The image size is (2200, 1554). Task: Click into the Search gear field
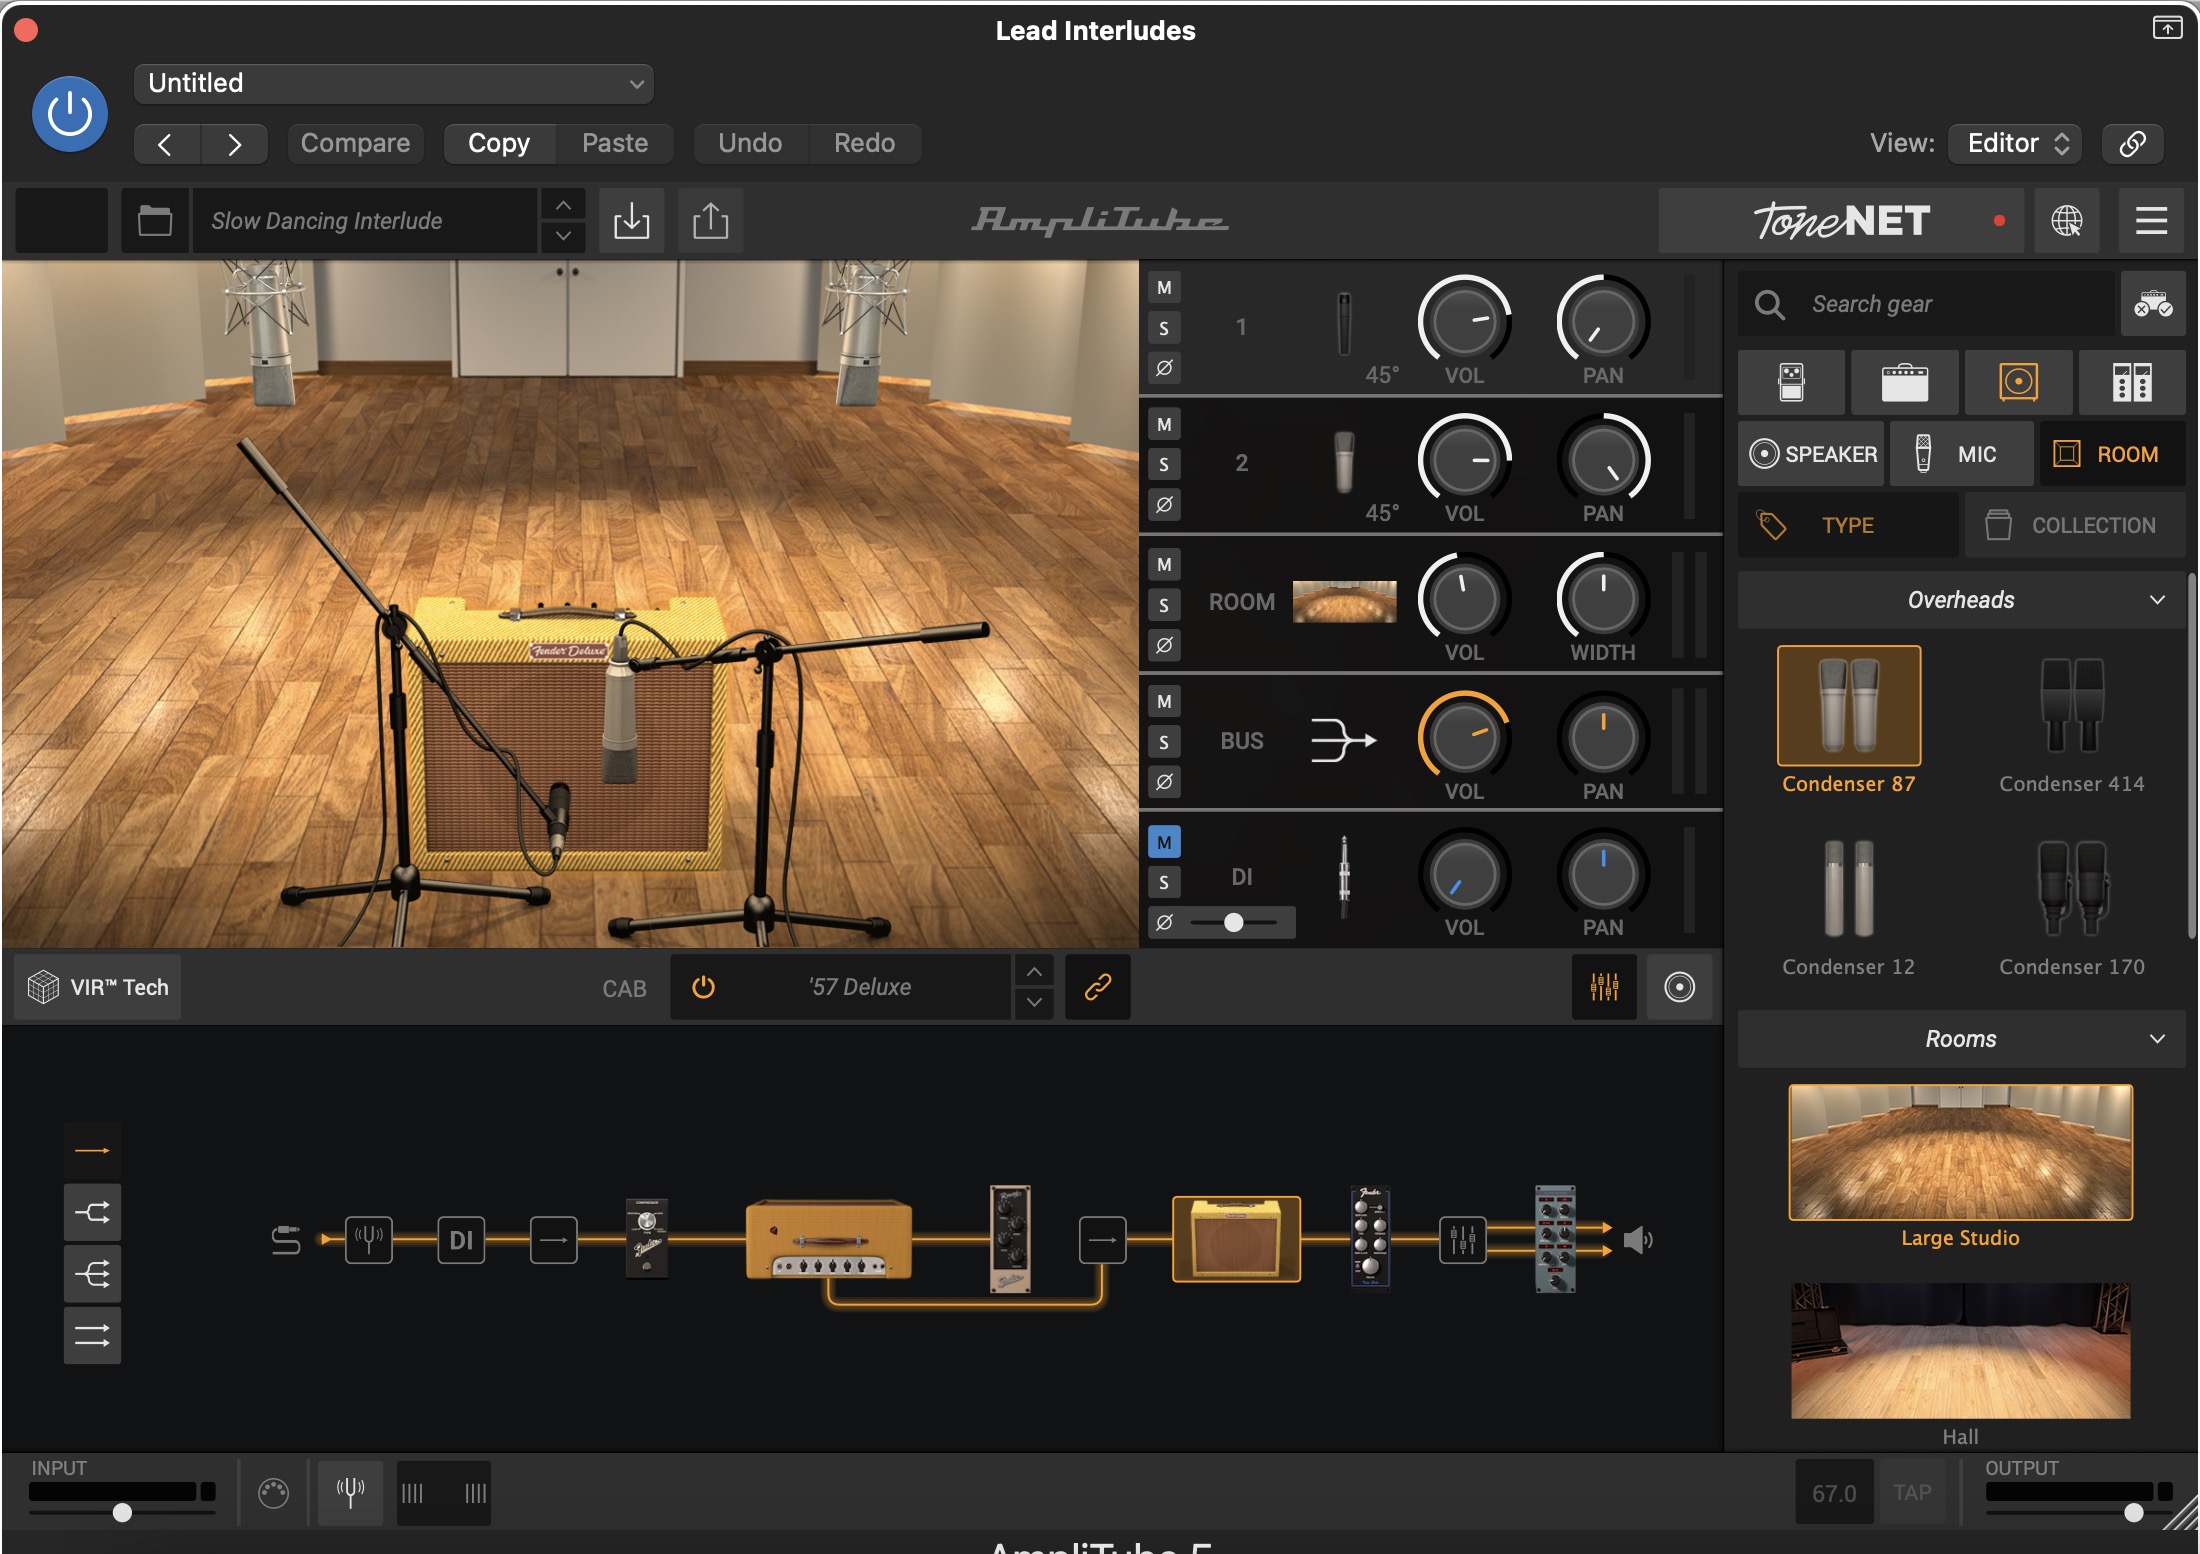[x=1926, y=304]
